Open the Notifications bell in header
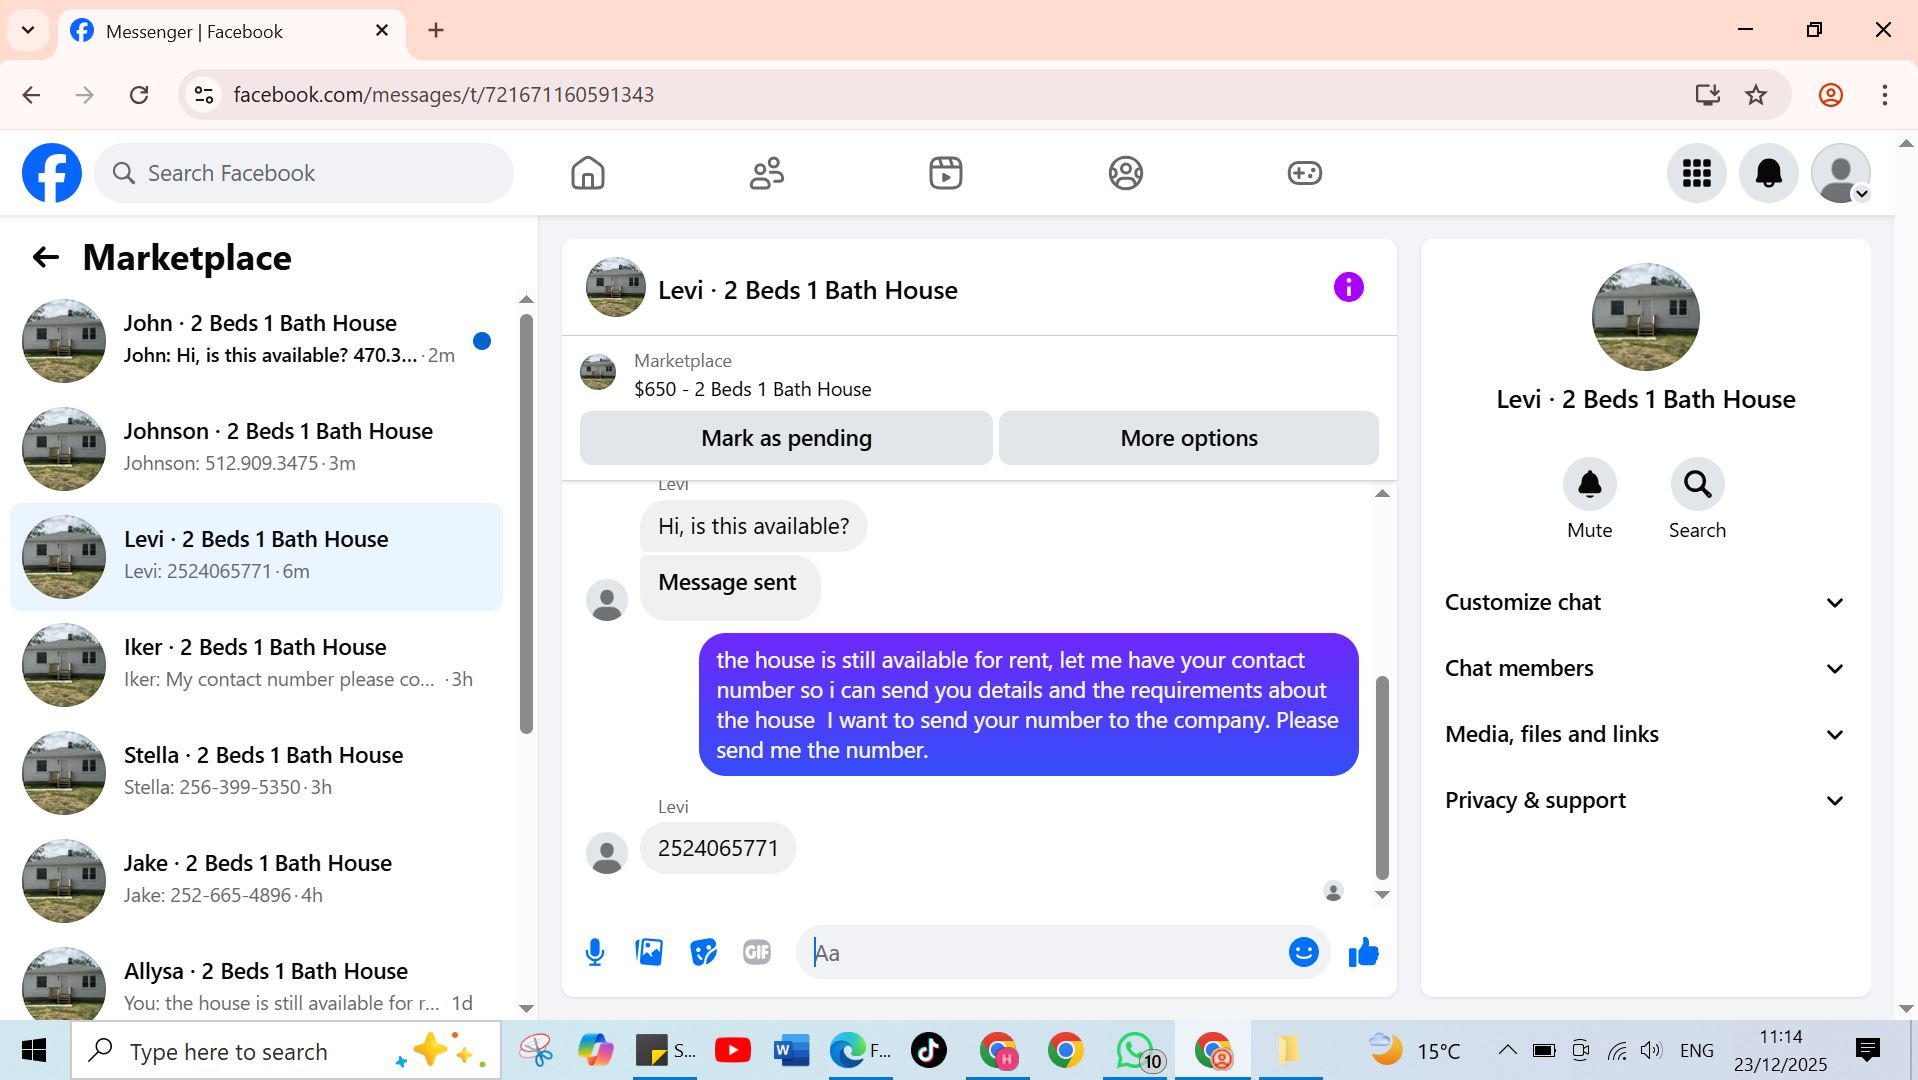Screen dimensions: 1918x1080 coord(1769,173)
